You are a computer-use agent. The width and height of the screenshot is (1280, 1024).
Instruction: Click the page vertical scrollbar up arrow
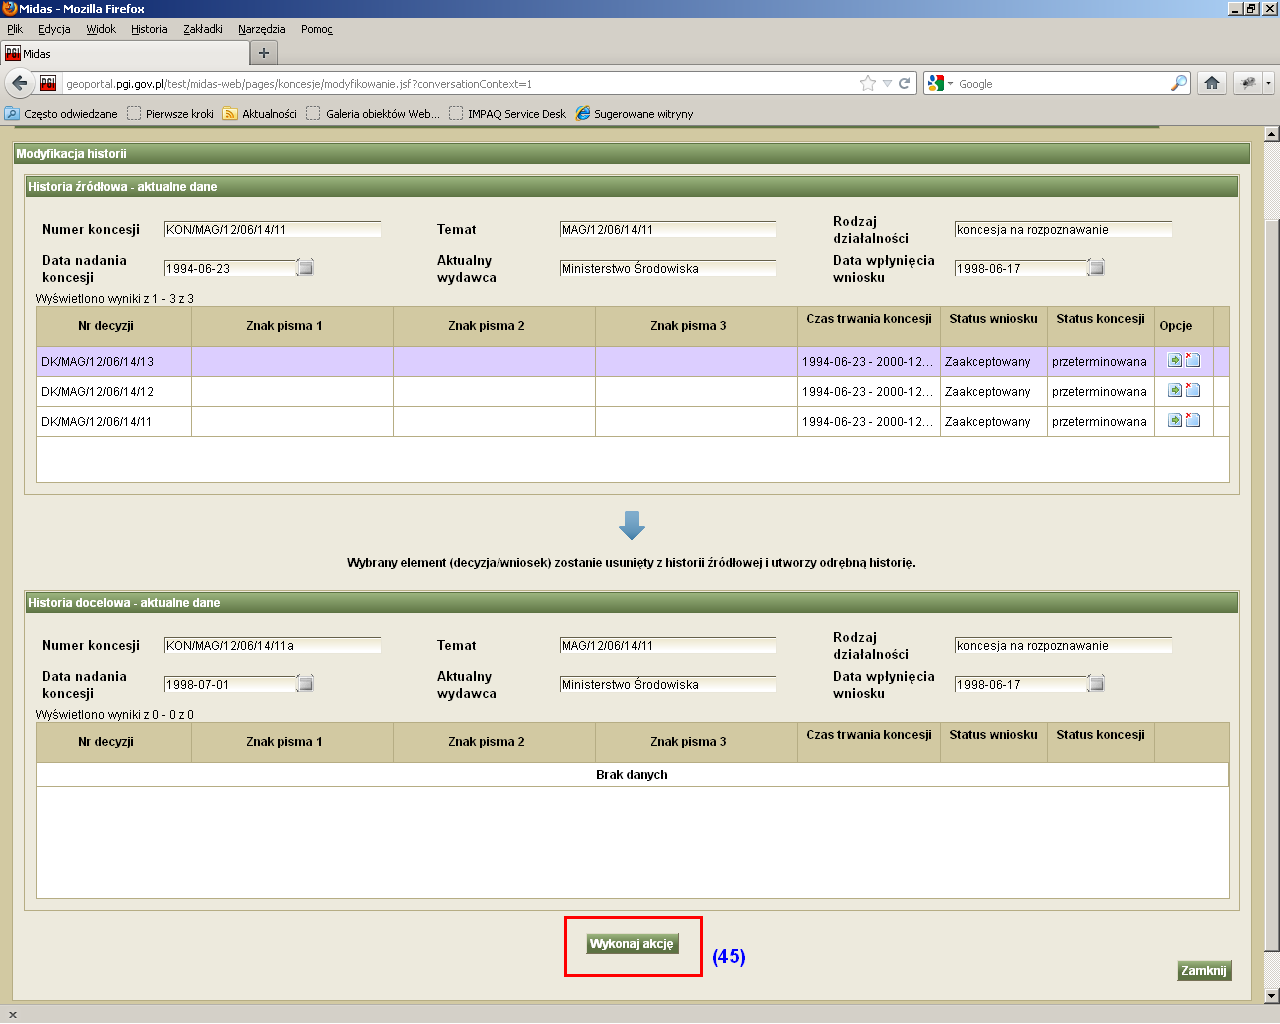click(x=1271, y=134)
